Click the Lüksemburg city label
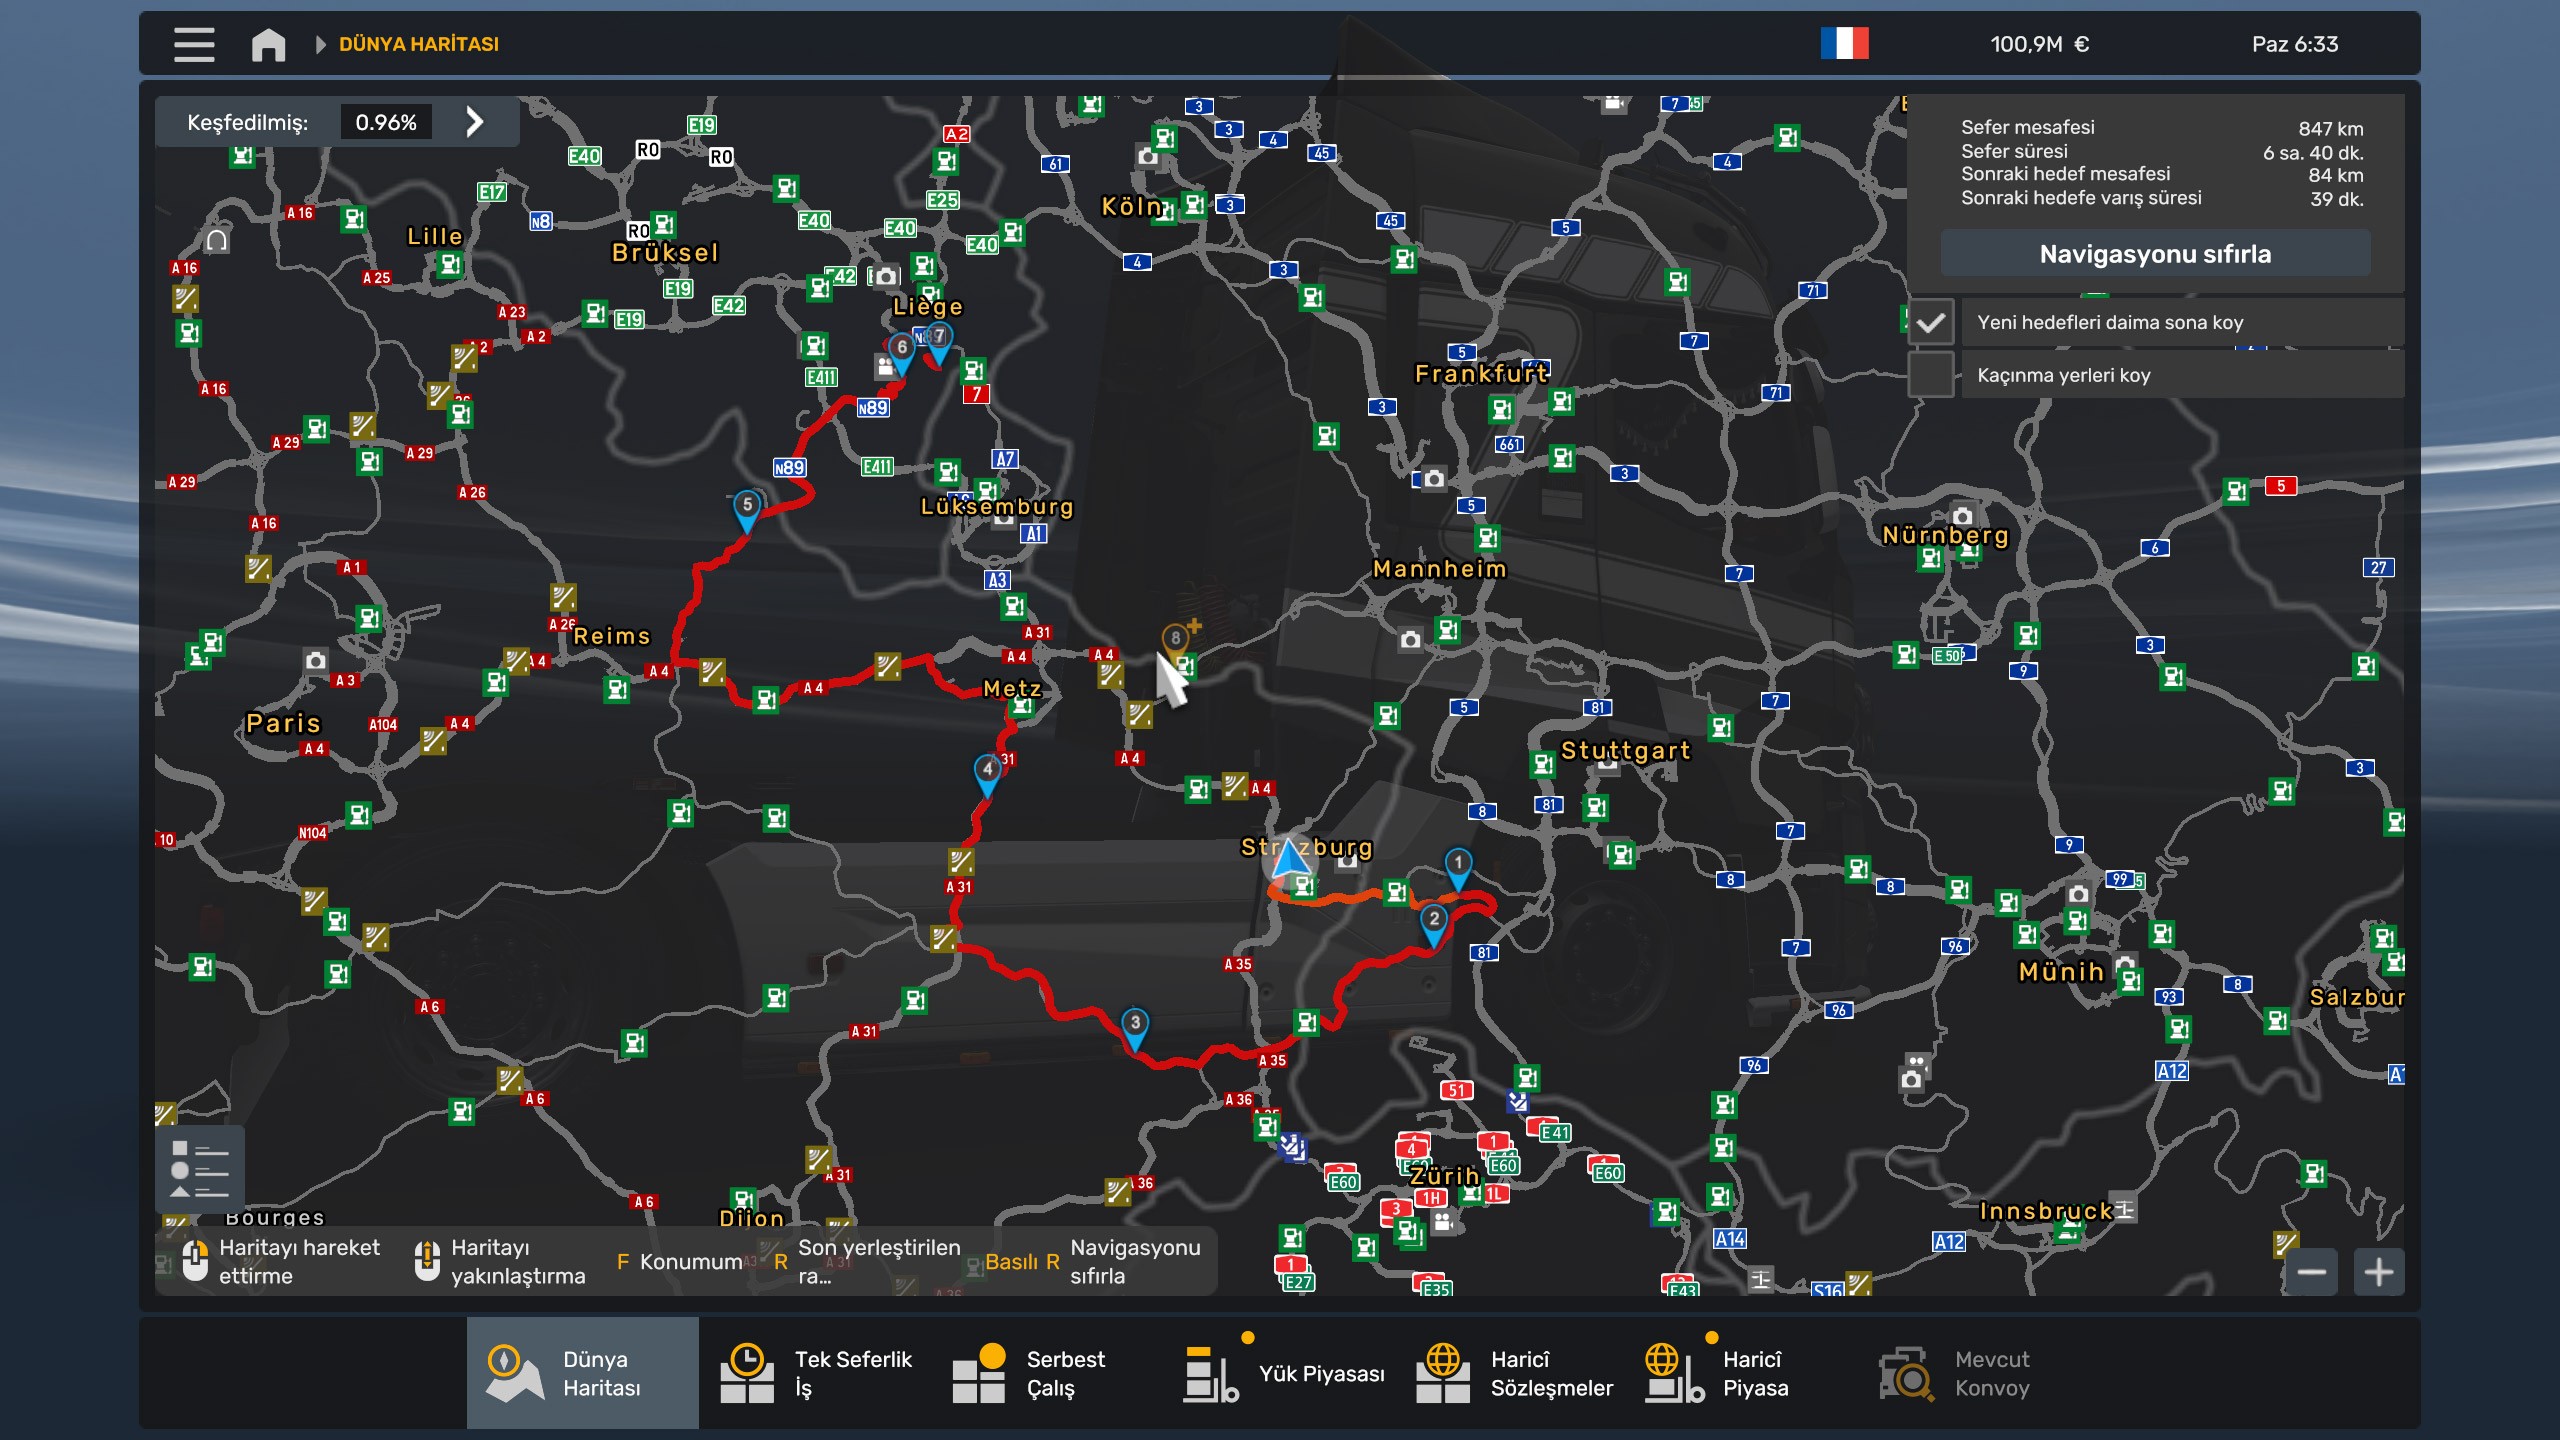Screen dimensions: 2560x1440 997,507
